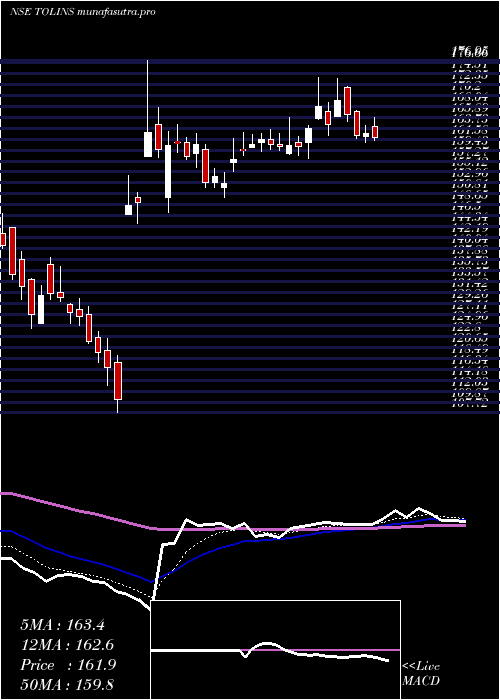The height and width of the screenshot is (700, 500).
Task: Click the '12MA : 162.6' value
Action: [x=67, y=645]
